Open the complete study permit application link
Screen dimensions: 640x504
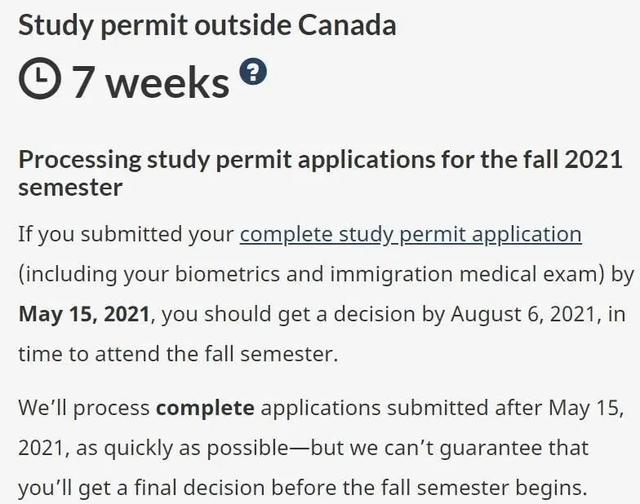(410, 235)
